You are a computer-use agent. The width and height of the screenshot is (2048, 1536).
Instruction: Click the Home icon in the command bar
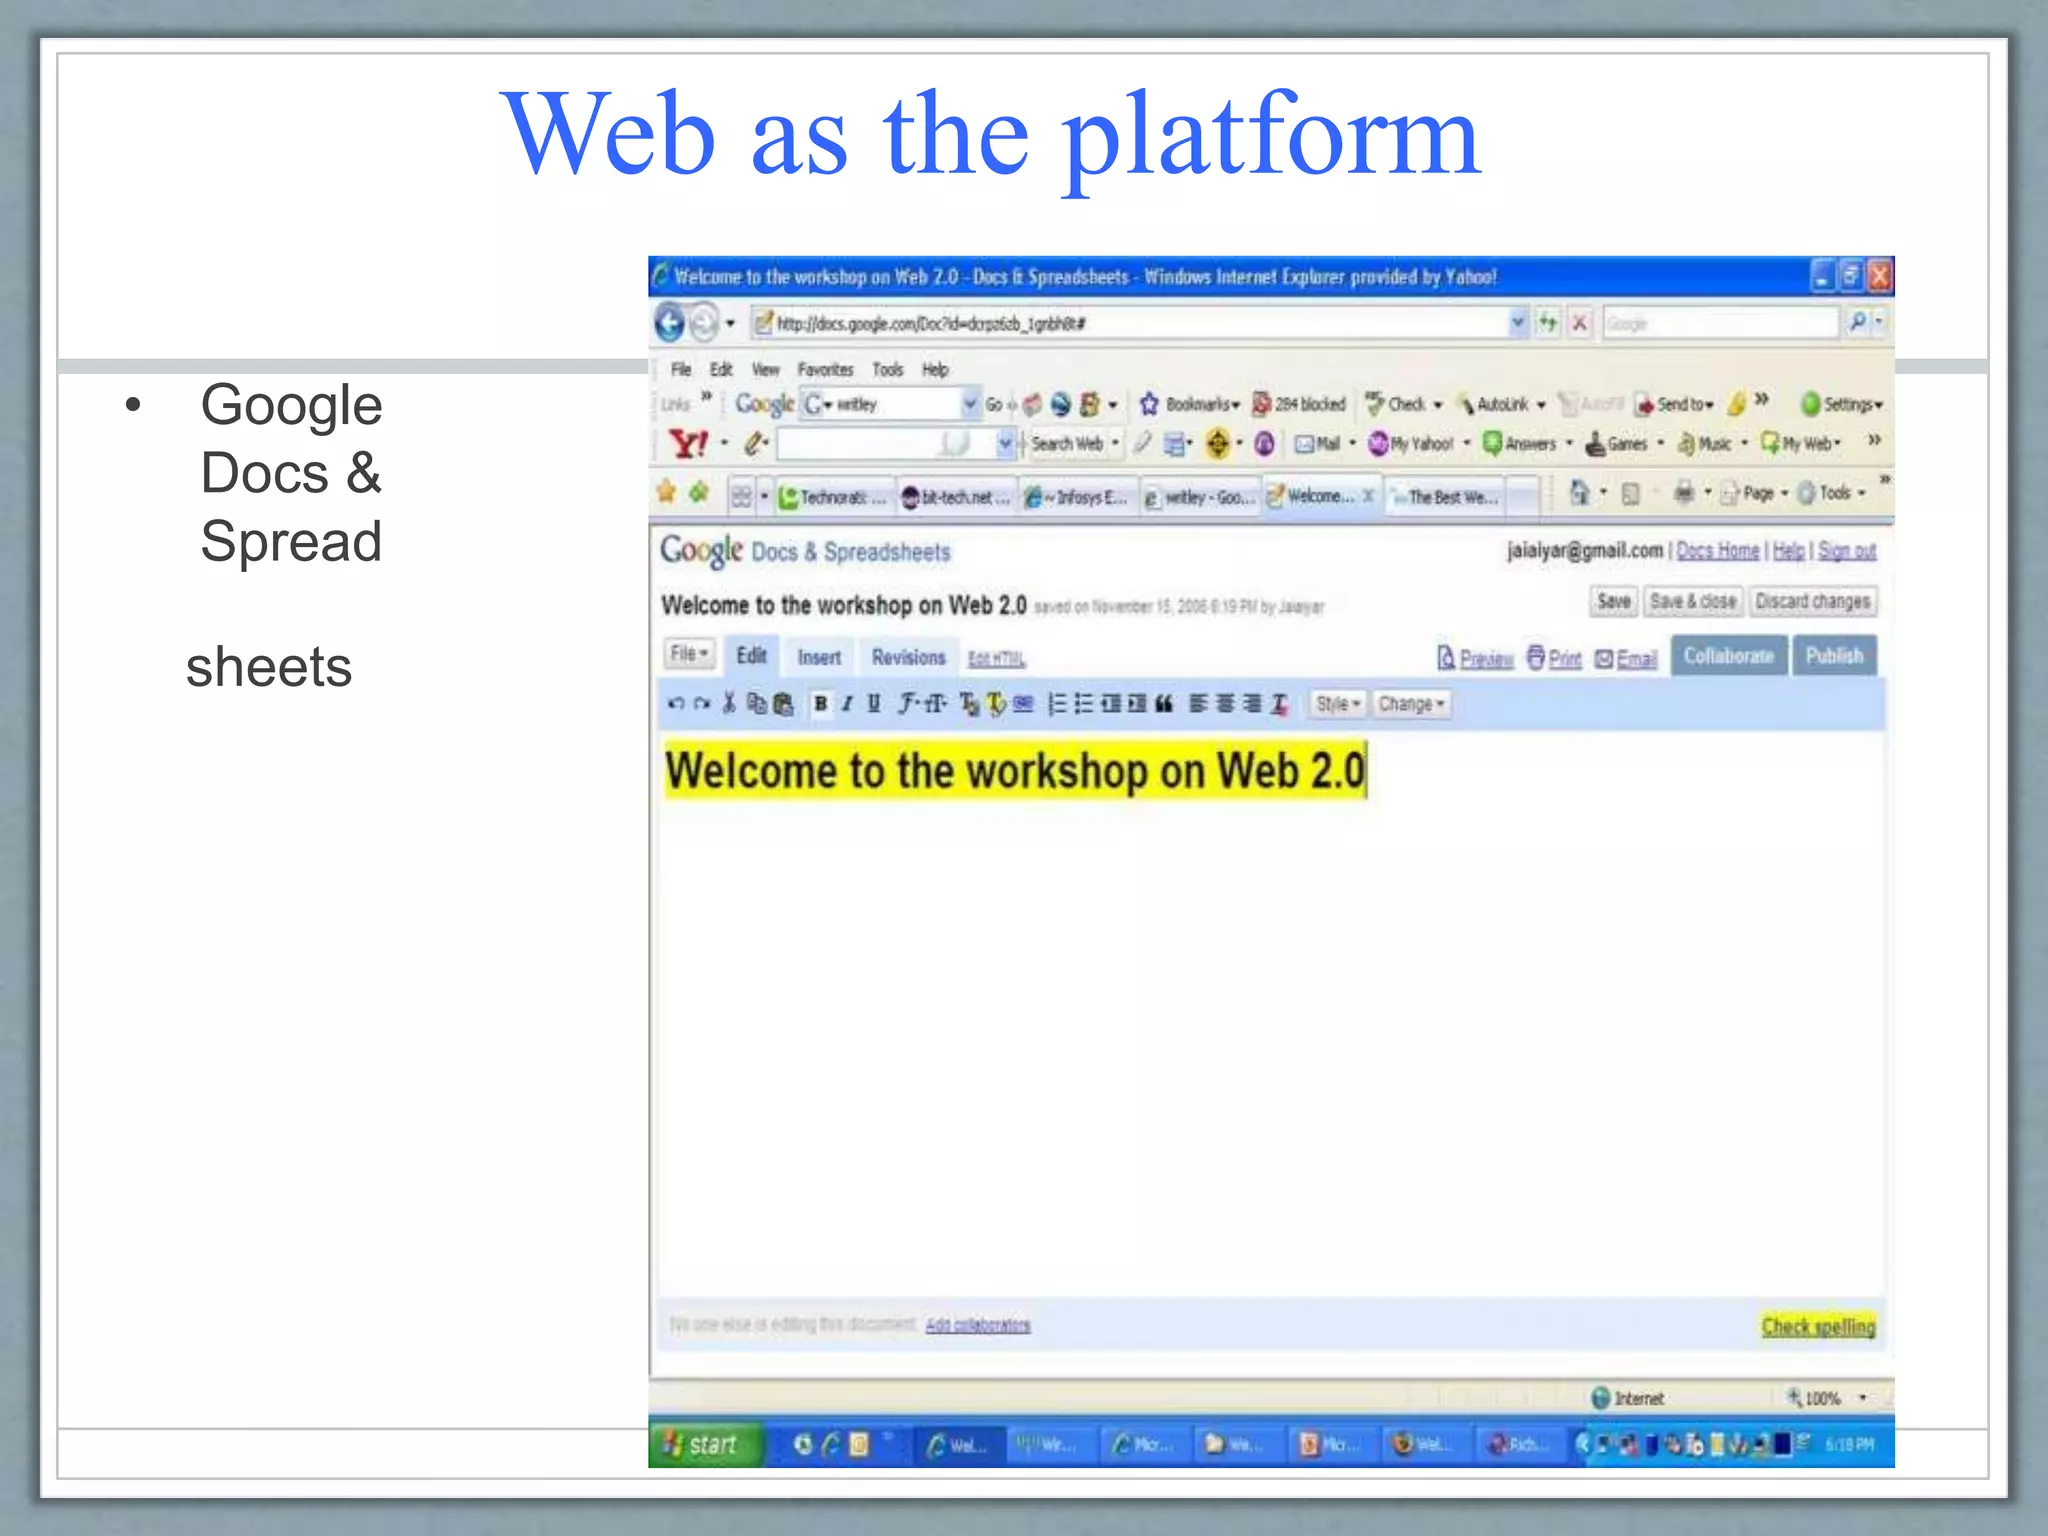[1579, 492]
